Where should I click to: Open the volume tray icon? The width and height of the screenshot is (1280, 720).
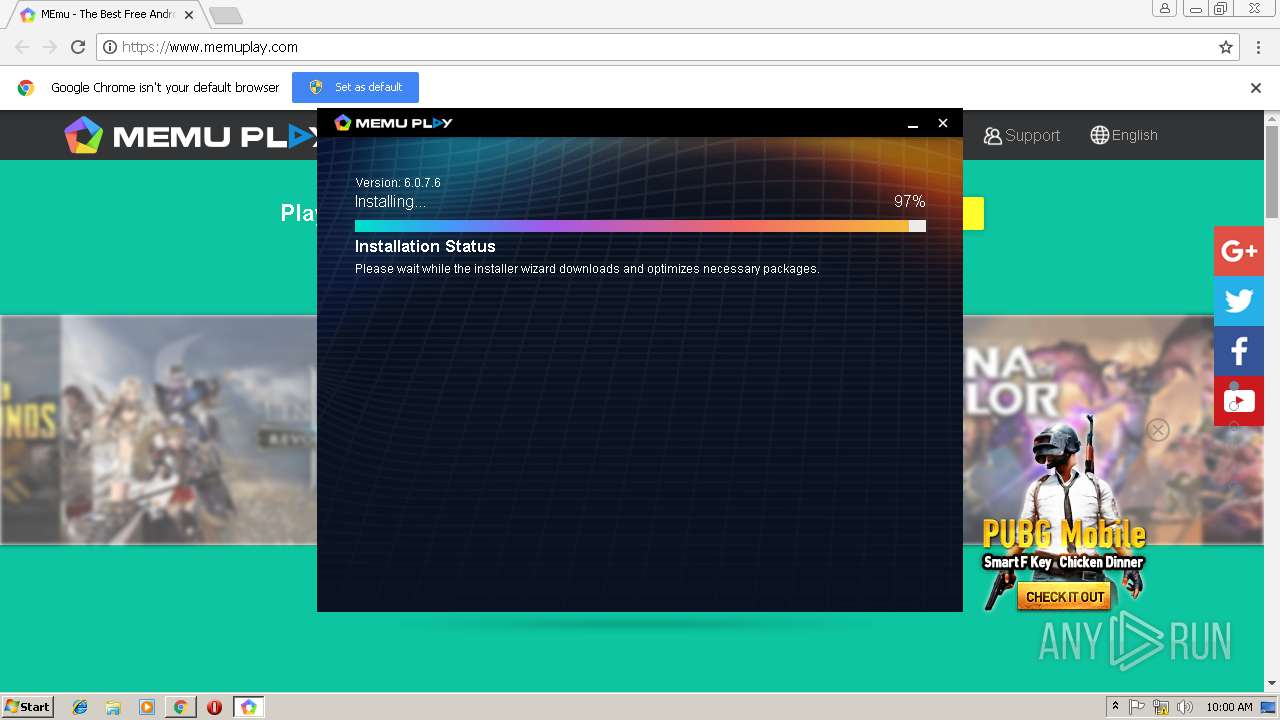[1185, 707]
